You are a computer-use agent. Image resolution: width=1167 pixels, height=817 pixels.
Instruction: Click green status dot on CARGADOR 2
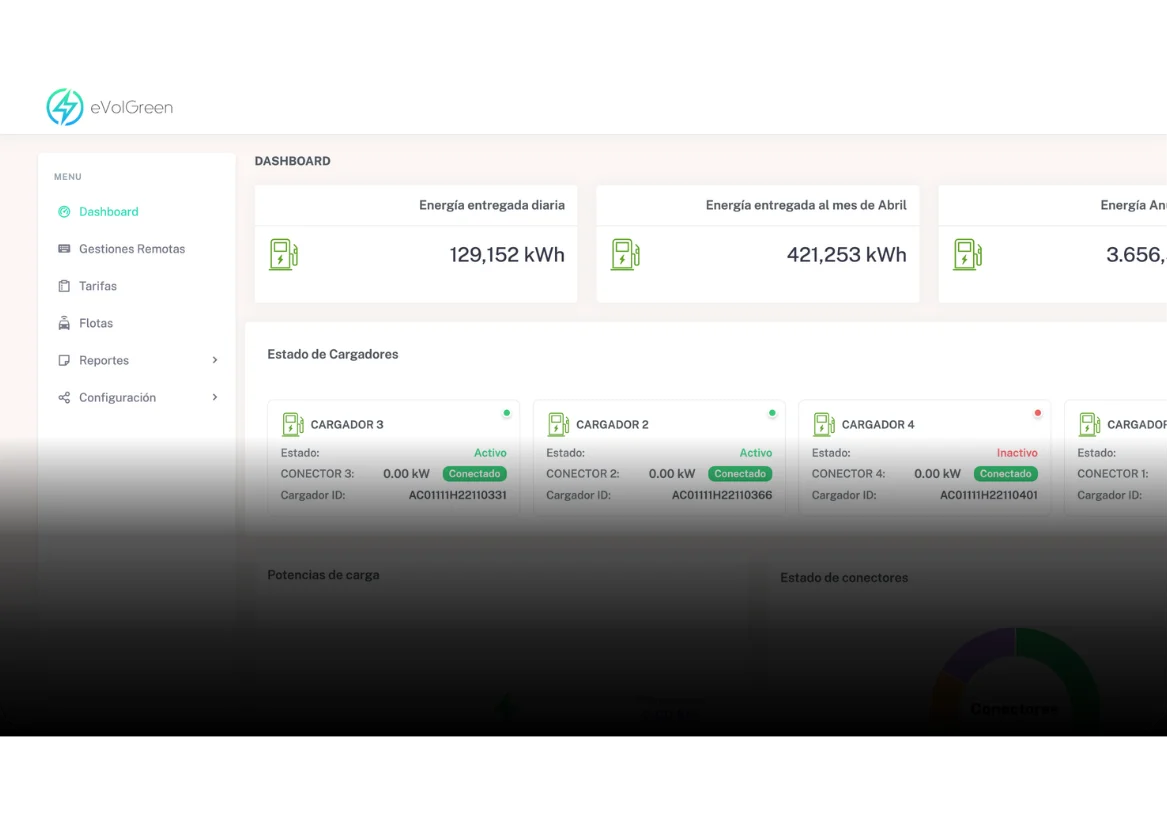point(772,413)
